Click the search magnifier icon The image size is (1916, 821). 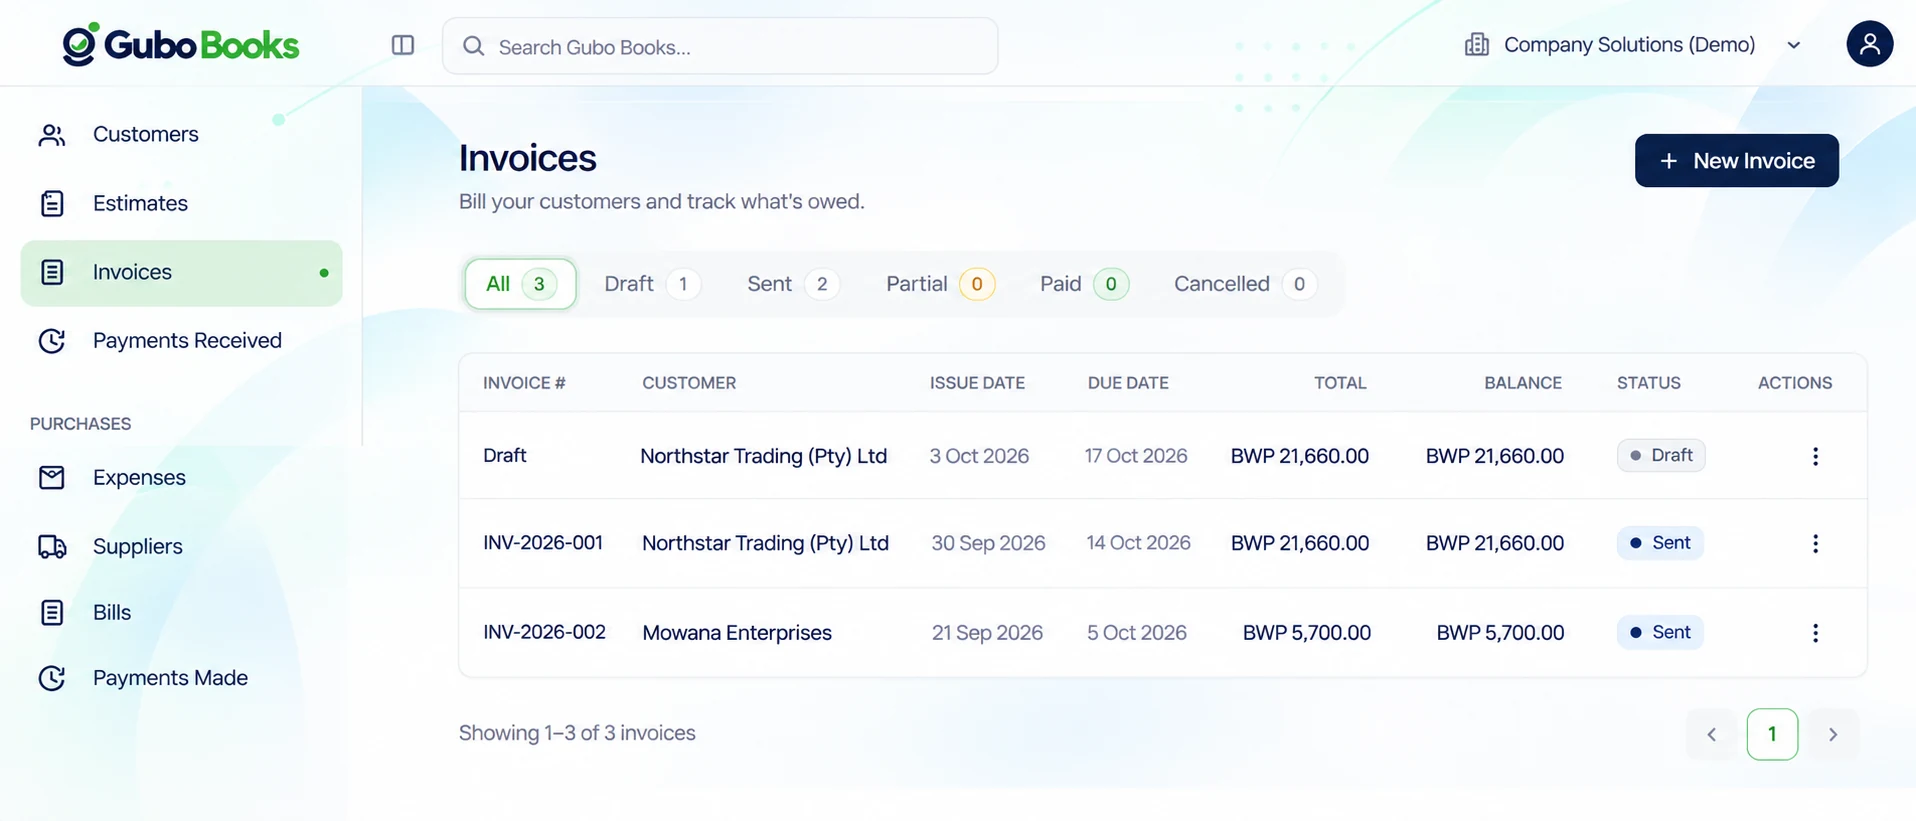474,46
